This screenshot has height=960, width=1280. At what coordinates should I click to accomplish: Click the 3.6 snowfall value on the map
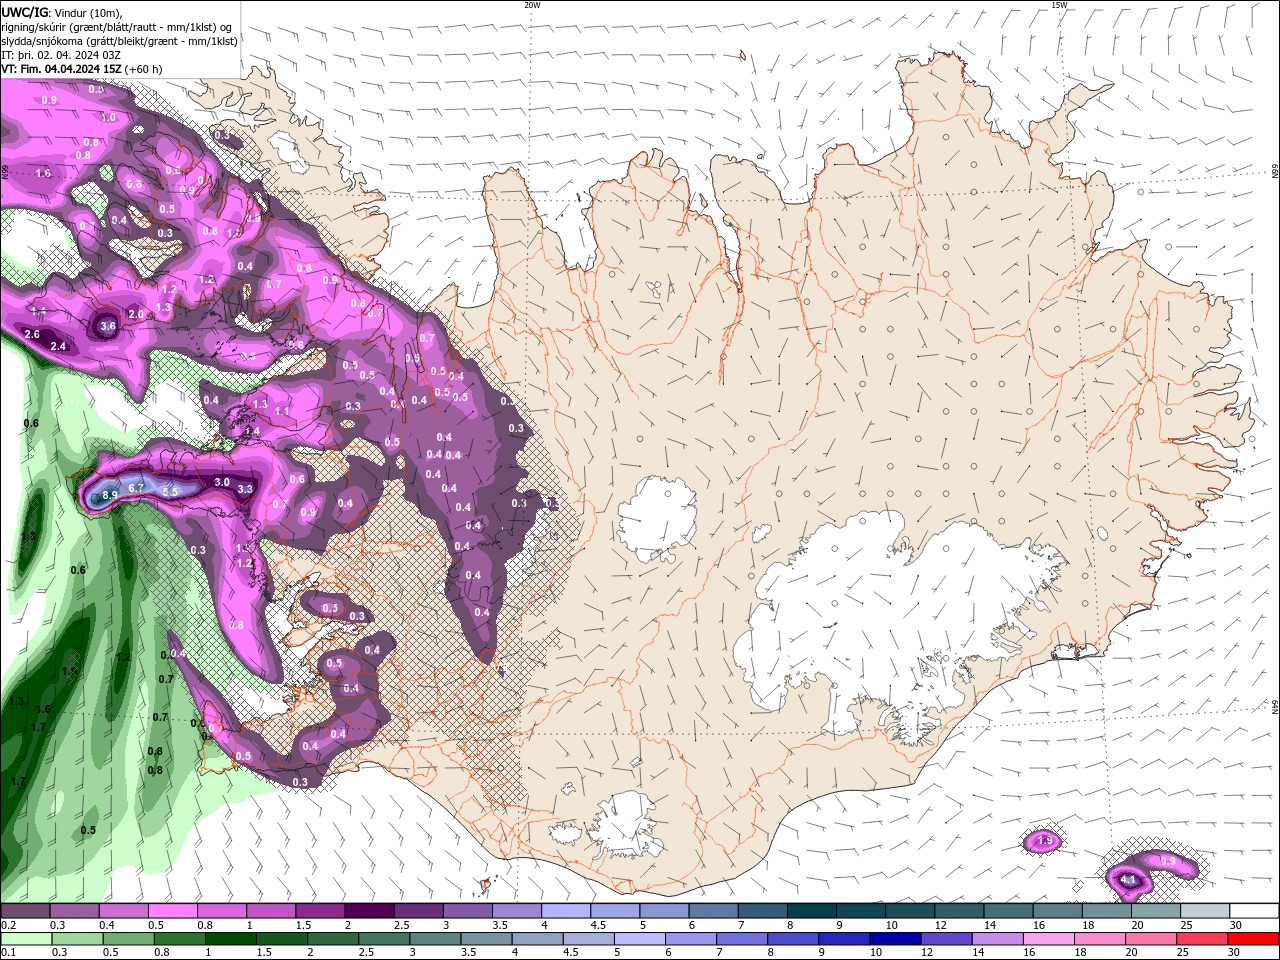coord(109,326)
